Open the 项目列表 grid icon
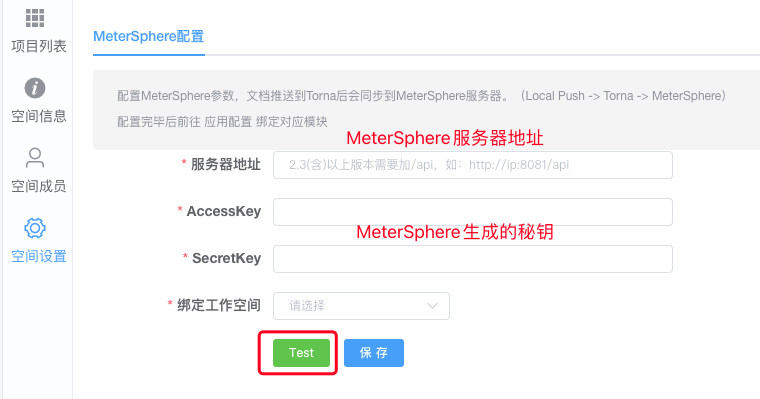The image size is (760, 399). [x=35, y=18]
